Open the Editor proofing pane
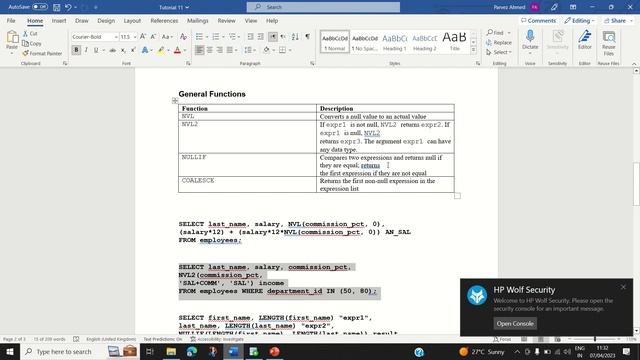This screenshot has width=640, height=360. tap(584, 40)
